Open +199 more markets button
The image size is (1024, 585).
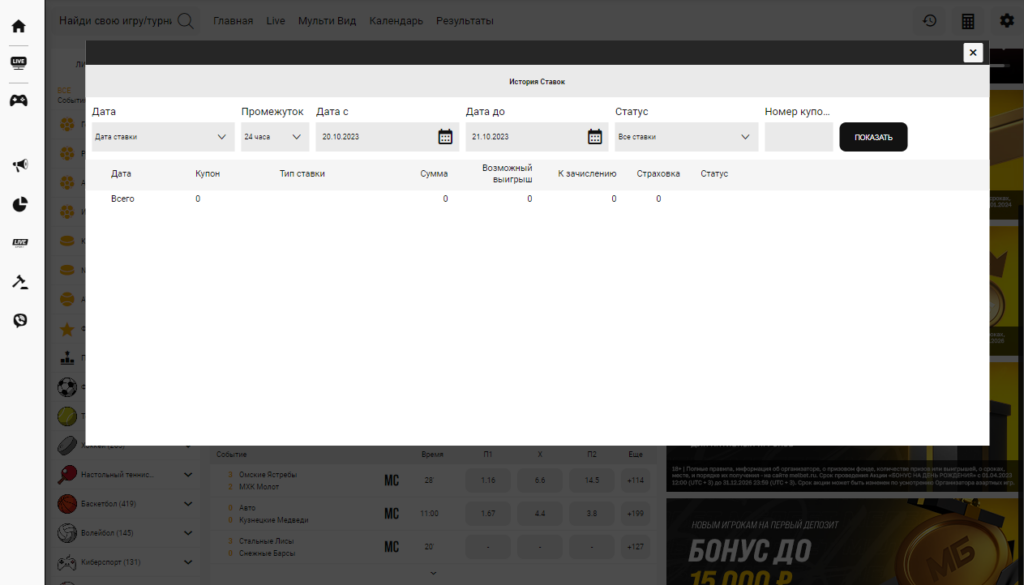635,514
